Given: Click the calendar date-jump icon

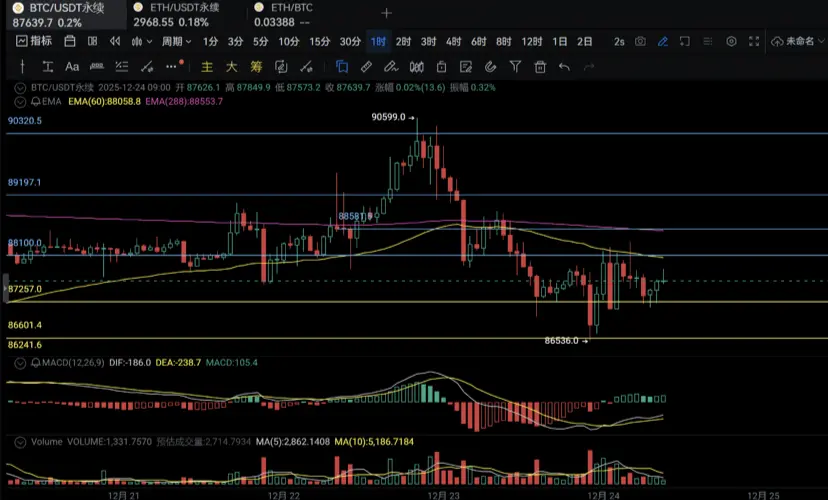Looking at the screenshot, I should (x=70, y=41).
